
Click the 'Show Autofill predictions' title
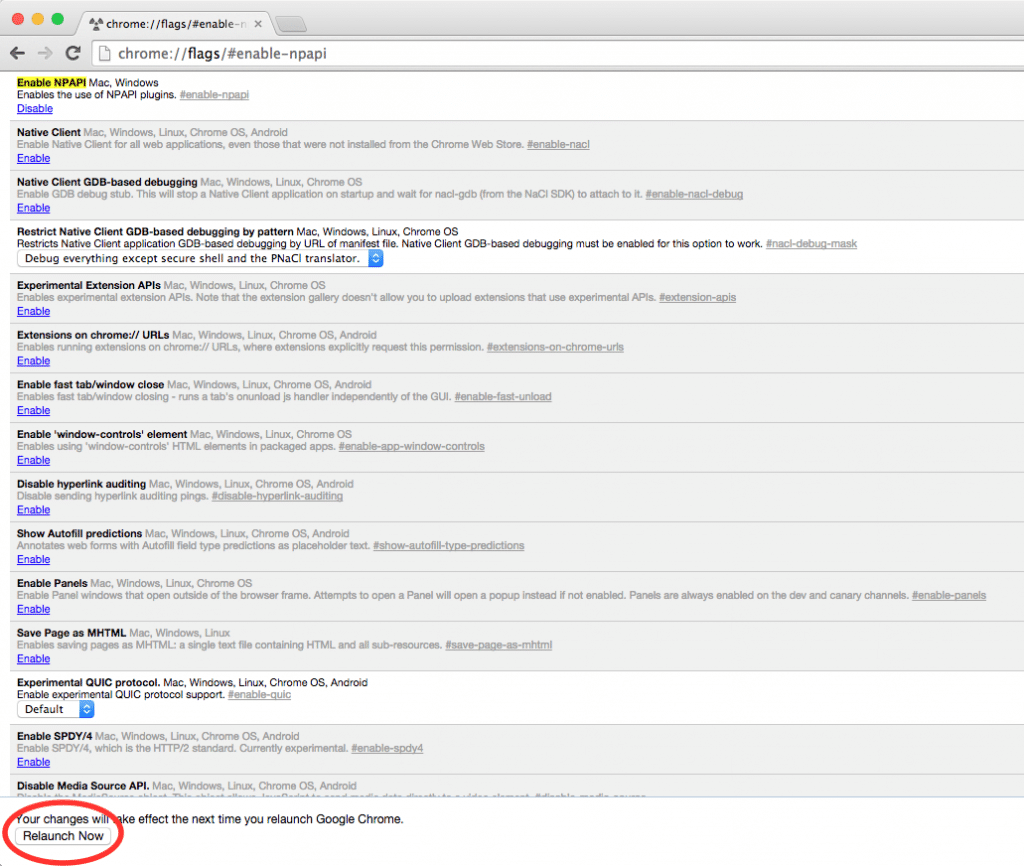[80, 534]
